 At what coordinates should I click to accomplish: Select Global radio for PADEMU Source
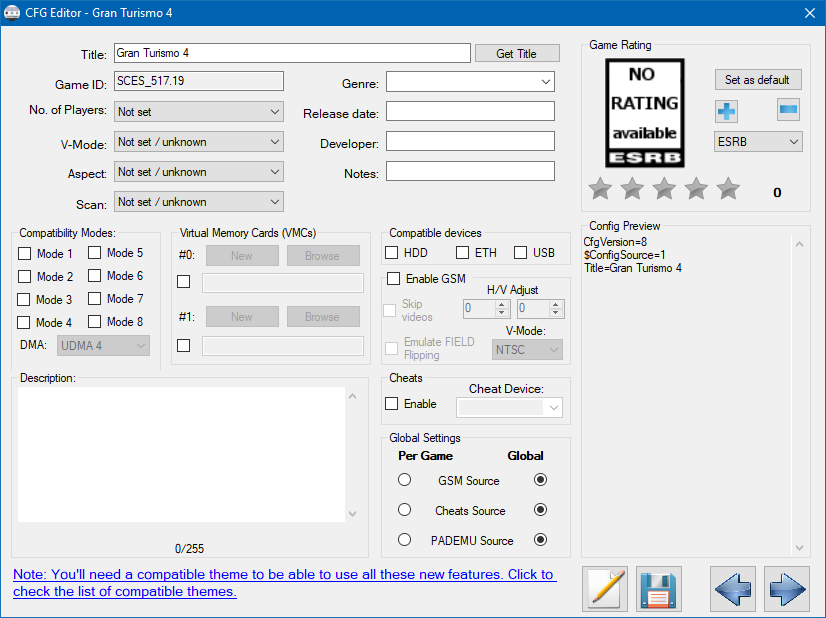click(x=540, y=539)
